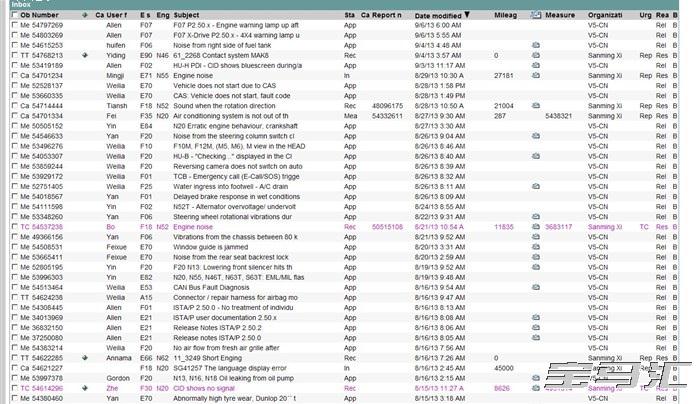This screenshot has height=404, width=700.
Task: Click date '9/6/13 6:00 AM'
Action: 438,25
